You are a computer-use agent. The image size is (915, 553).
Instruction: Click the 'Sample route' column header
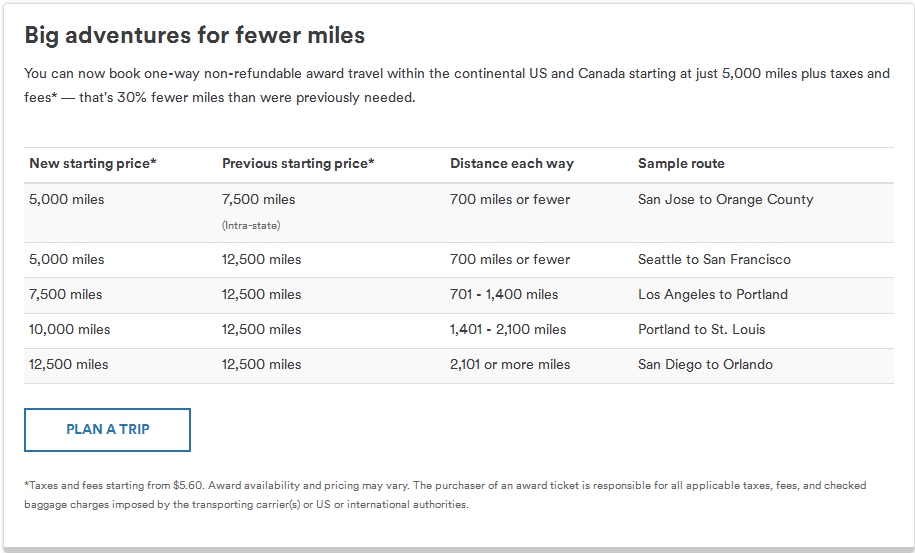point(681,163)
